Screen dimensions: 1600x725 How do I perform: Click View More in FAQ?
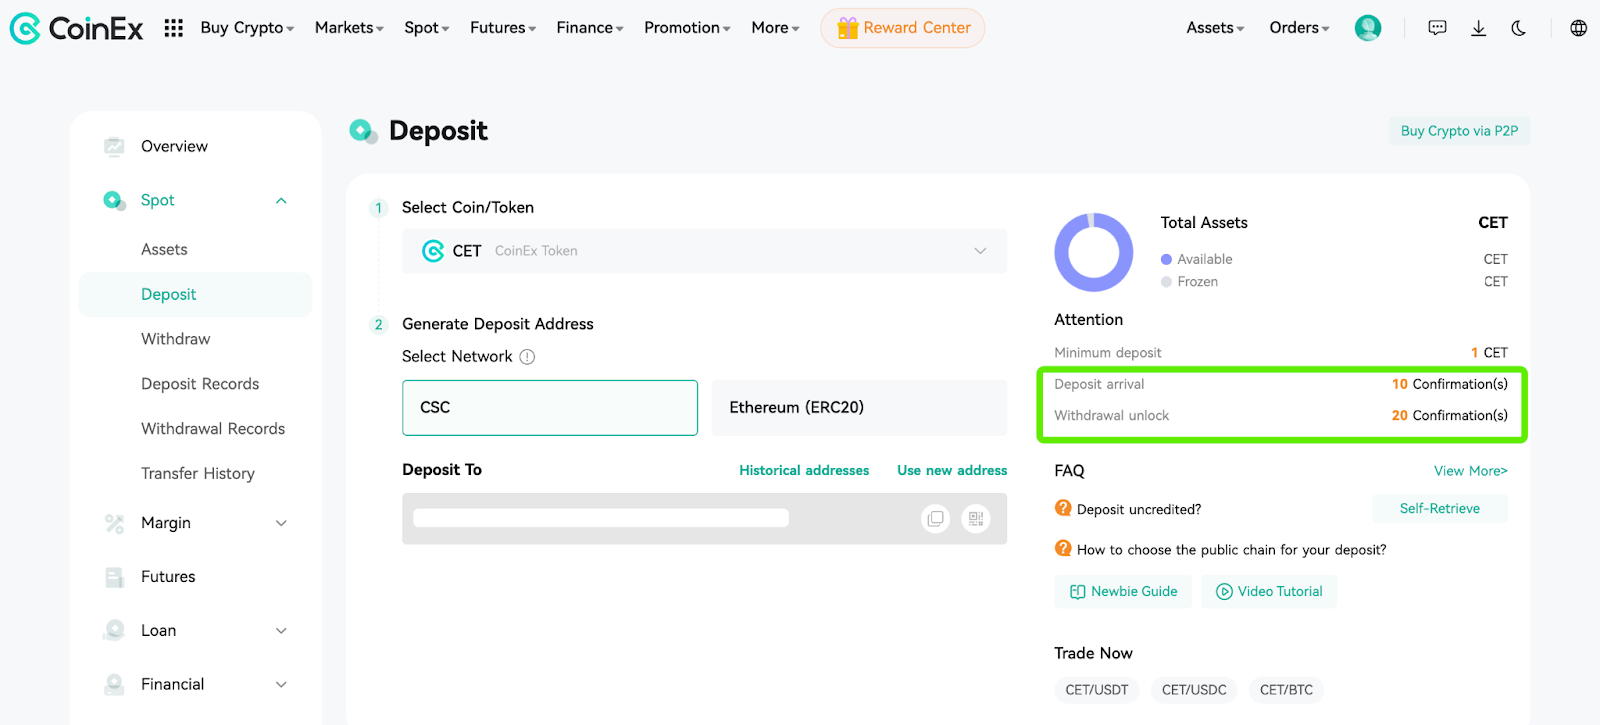(1471, 471)
